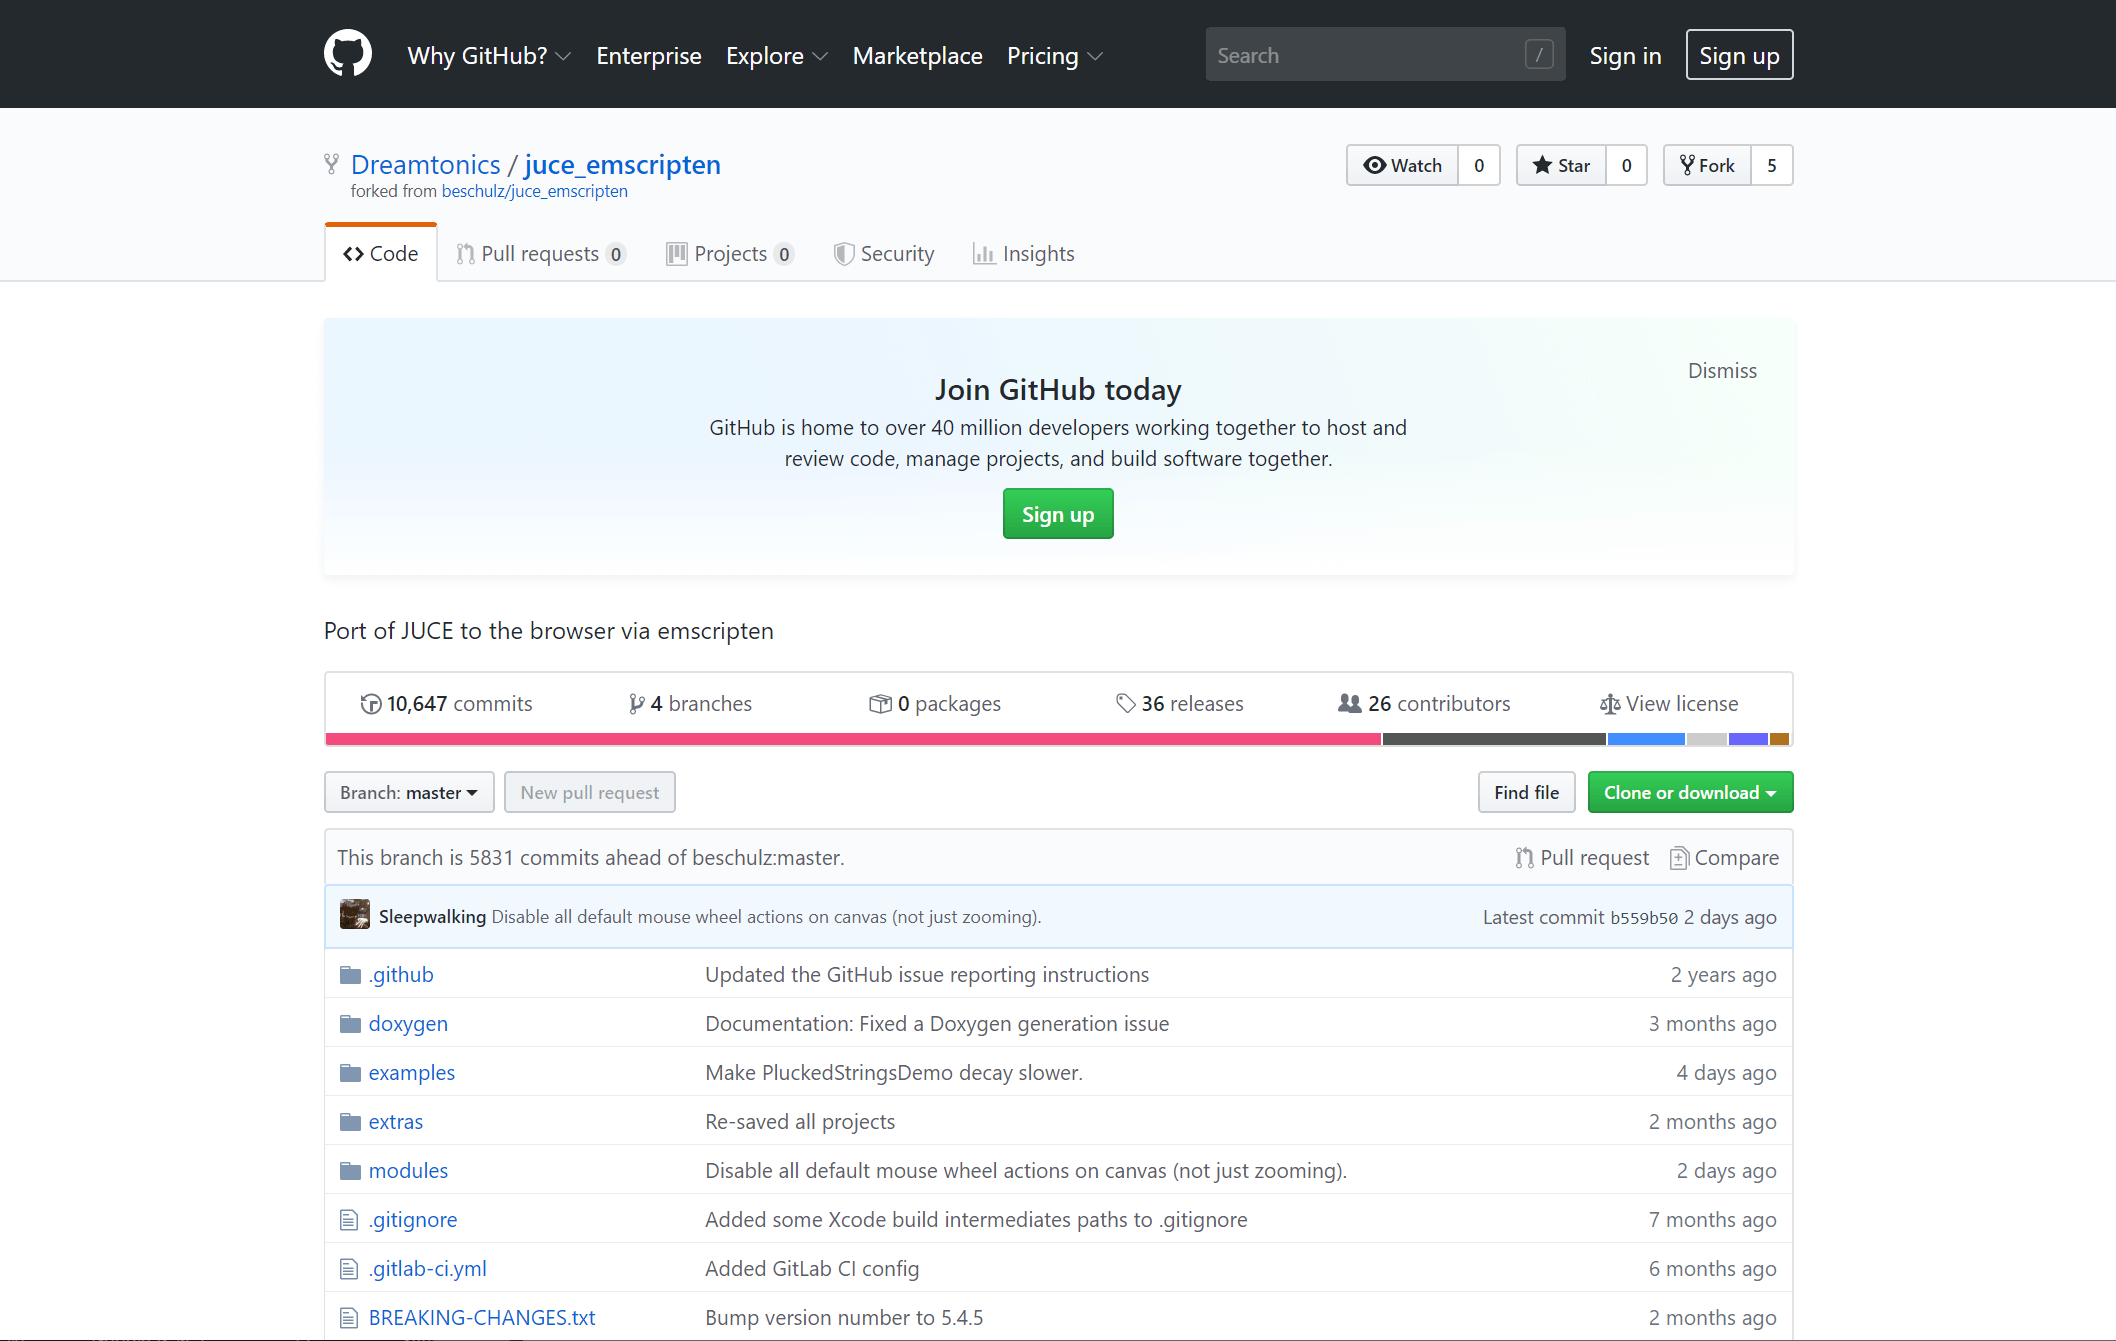Open the beschulz/juce_emscripten source fork link
This screenshot has width=2116, height=1341.
(534, 191)
